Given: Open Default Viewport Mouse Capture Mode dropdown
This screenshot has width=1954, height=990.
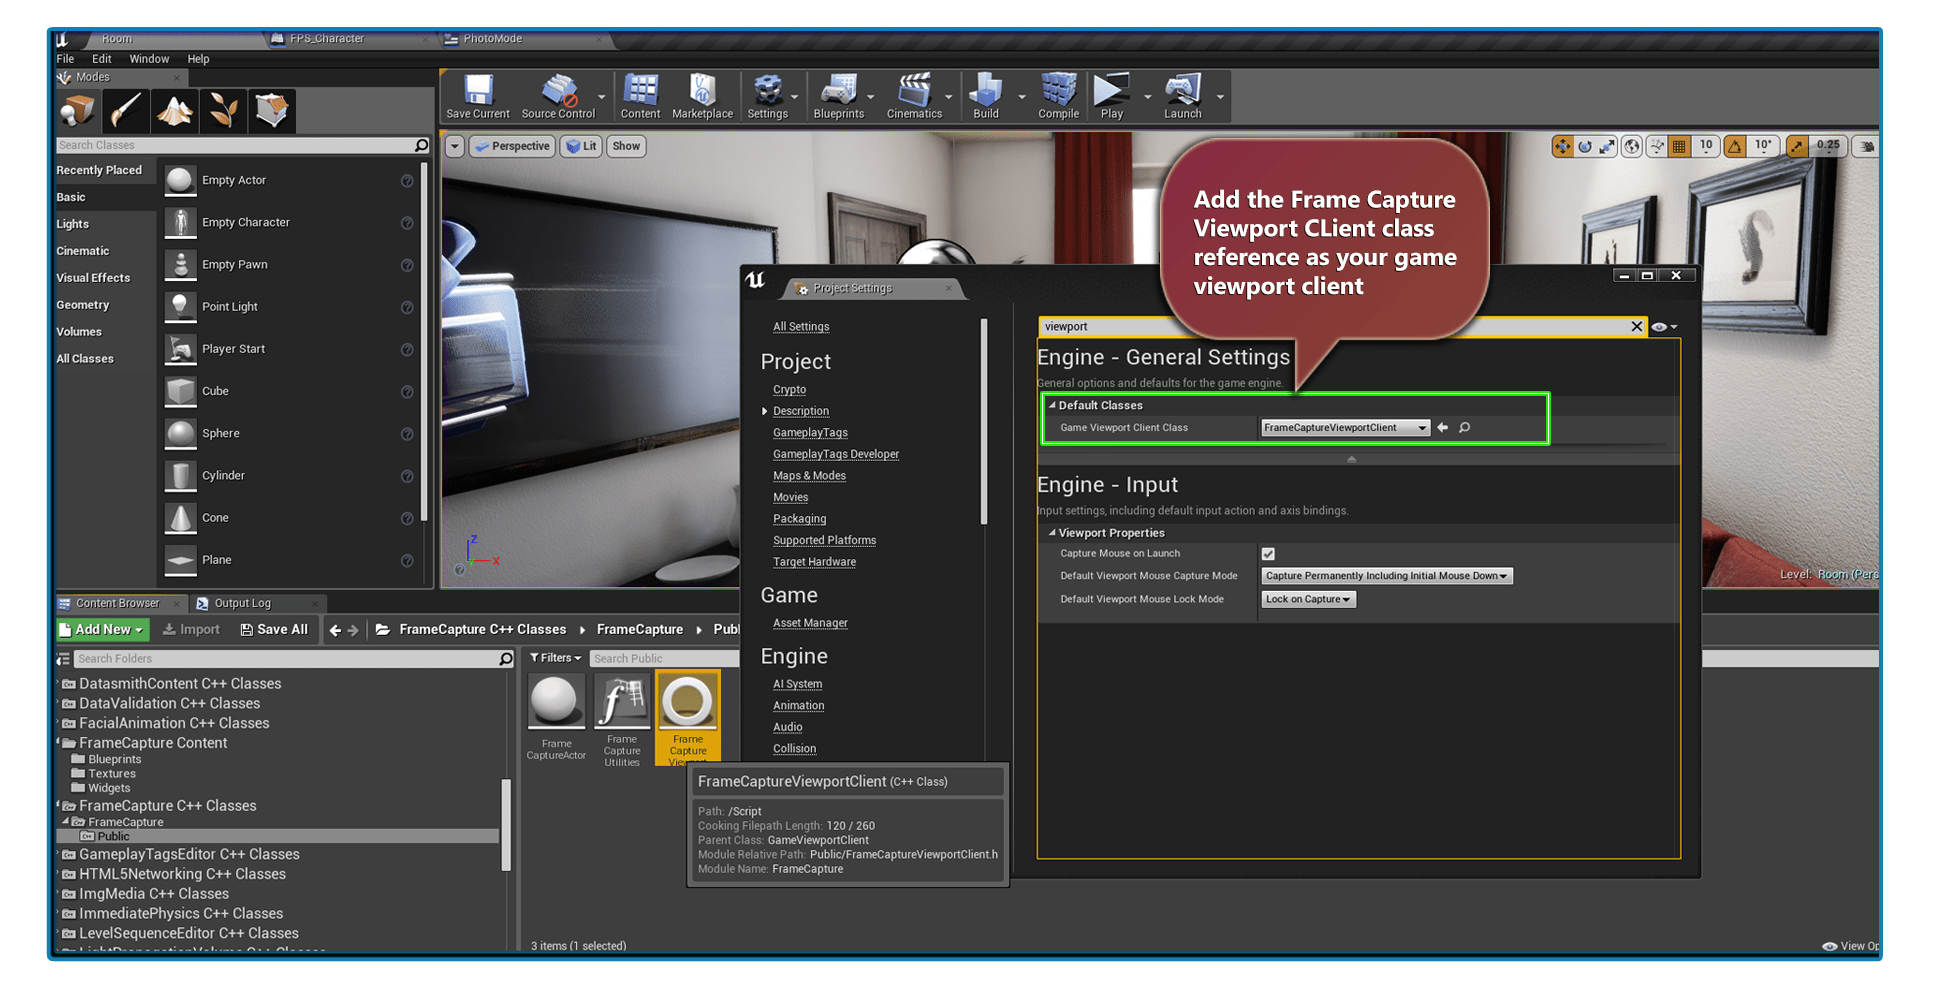Looking at the screenshot, I should pos(1386,576).
